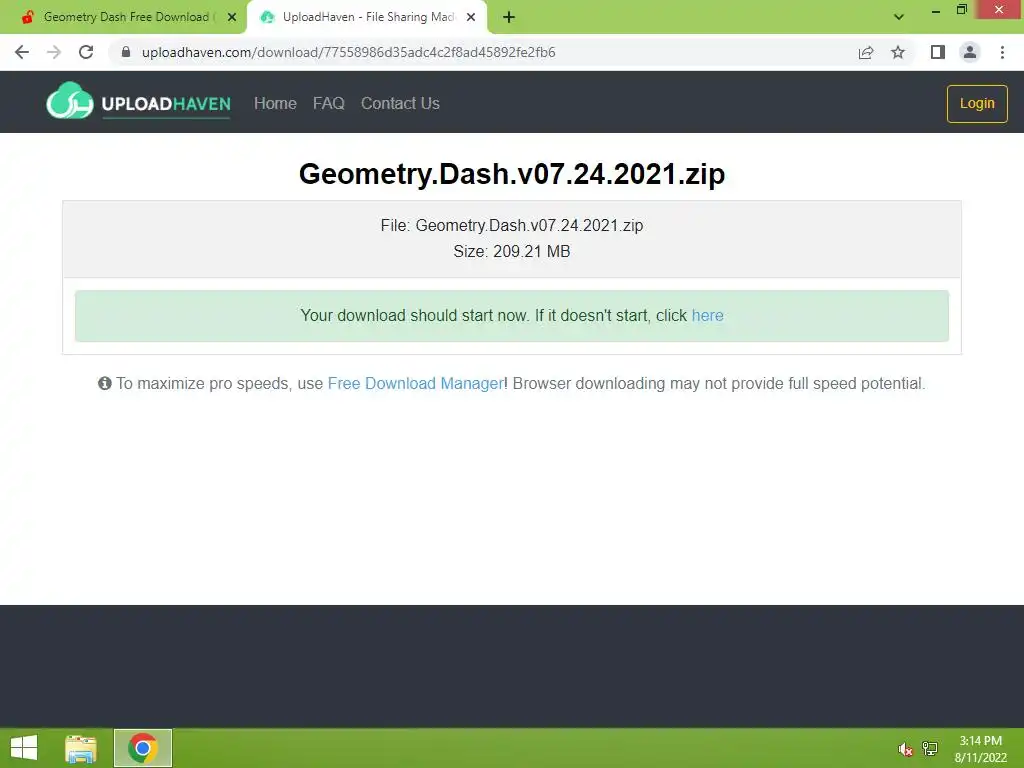Open a new browser tab

pos(509,17)
